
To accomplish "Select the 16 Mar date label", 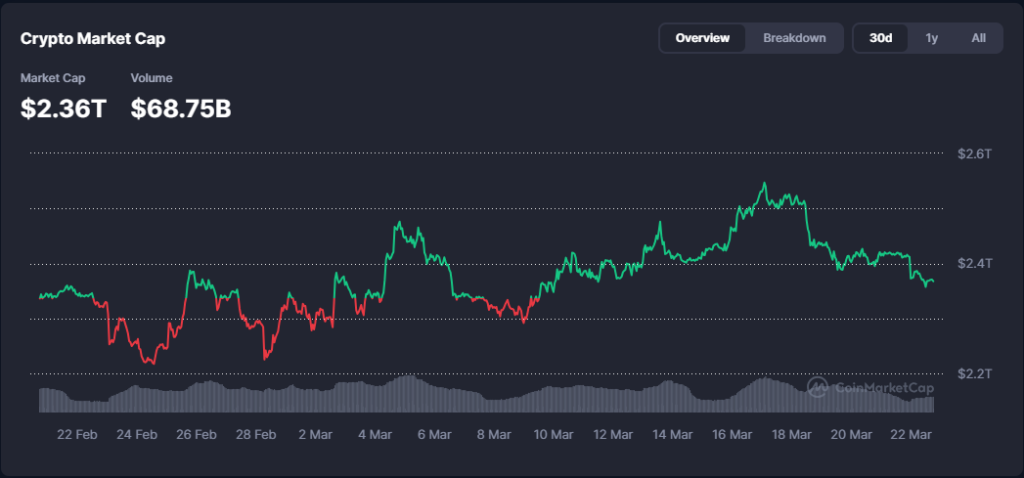I will pyautogui.click(x=732, y=435).
